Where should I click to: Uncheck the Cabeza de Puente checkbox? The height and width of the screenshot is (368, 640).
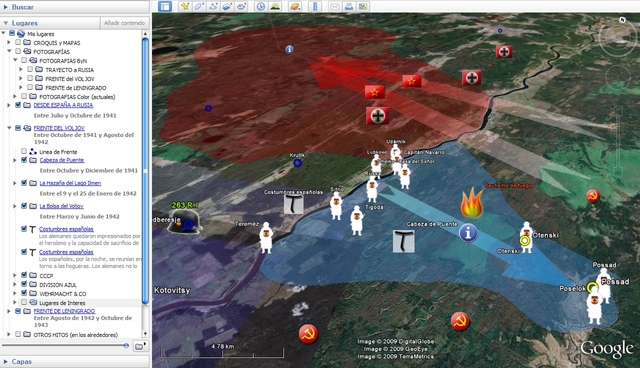point(24,160)
